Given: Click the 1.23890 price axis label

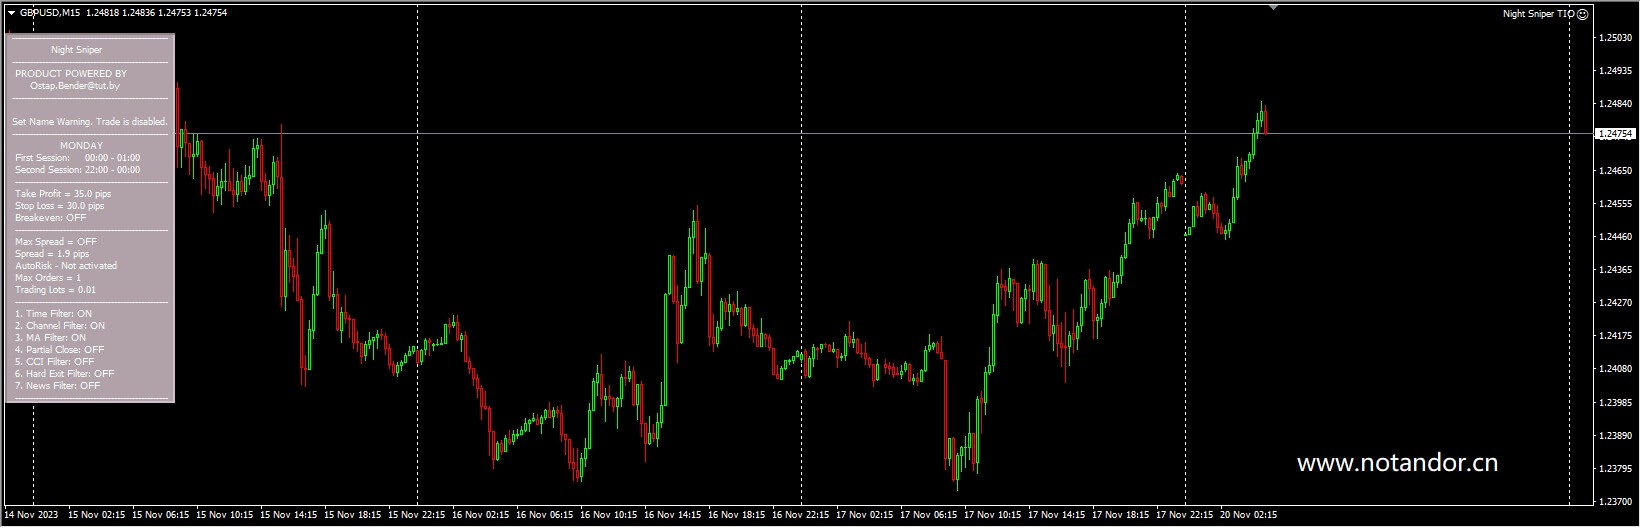Looking at the screenshot, I should 1616,436.
